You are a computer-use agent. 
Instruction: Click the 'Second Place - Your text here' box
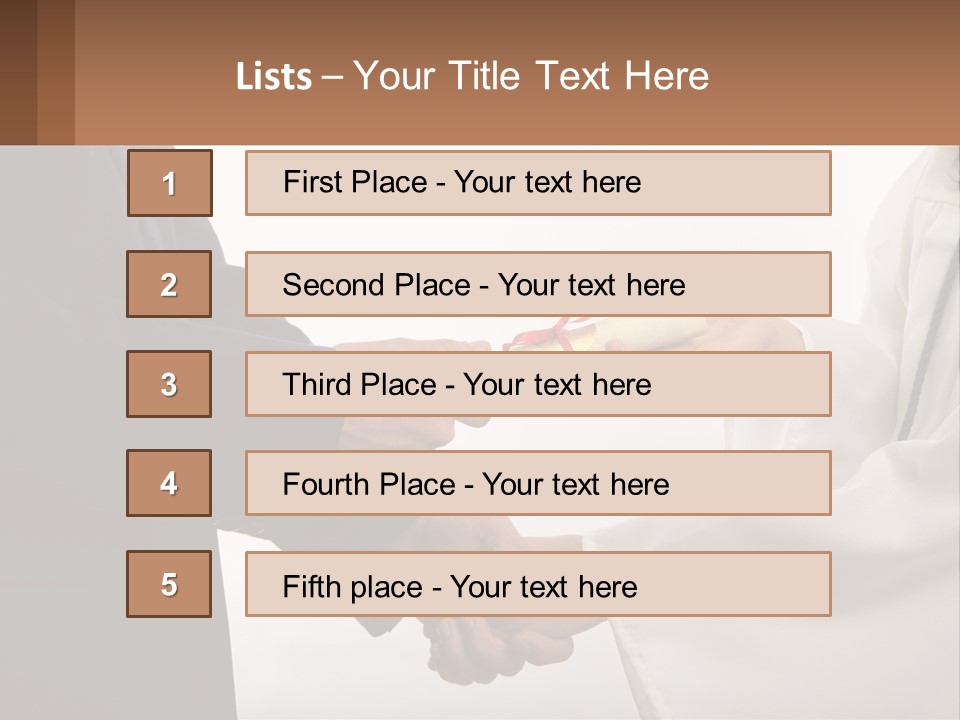[x=538, y=284]
